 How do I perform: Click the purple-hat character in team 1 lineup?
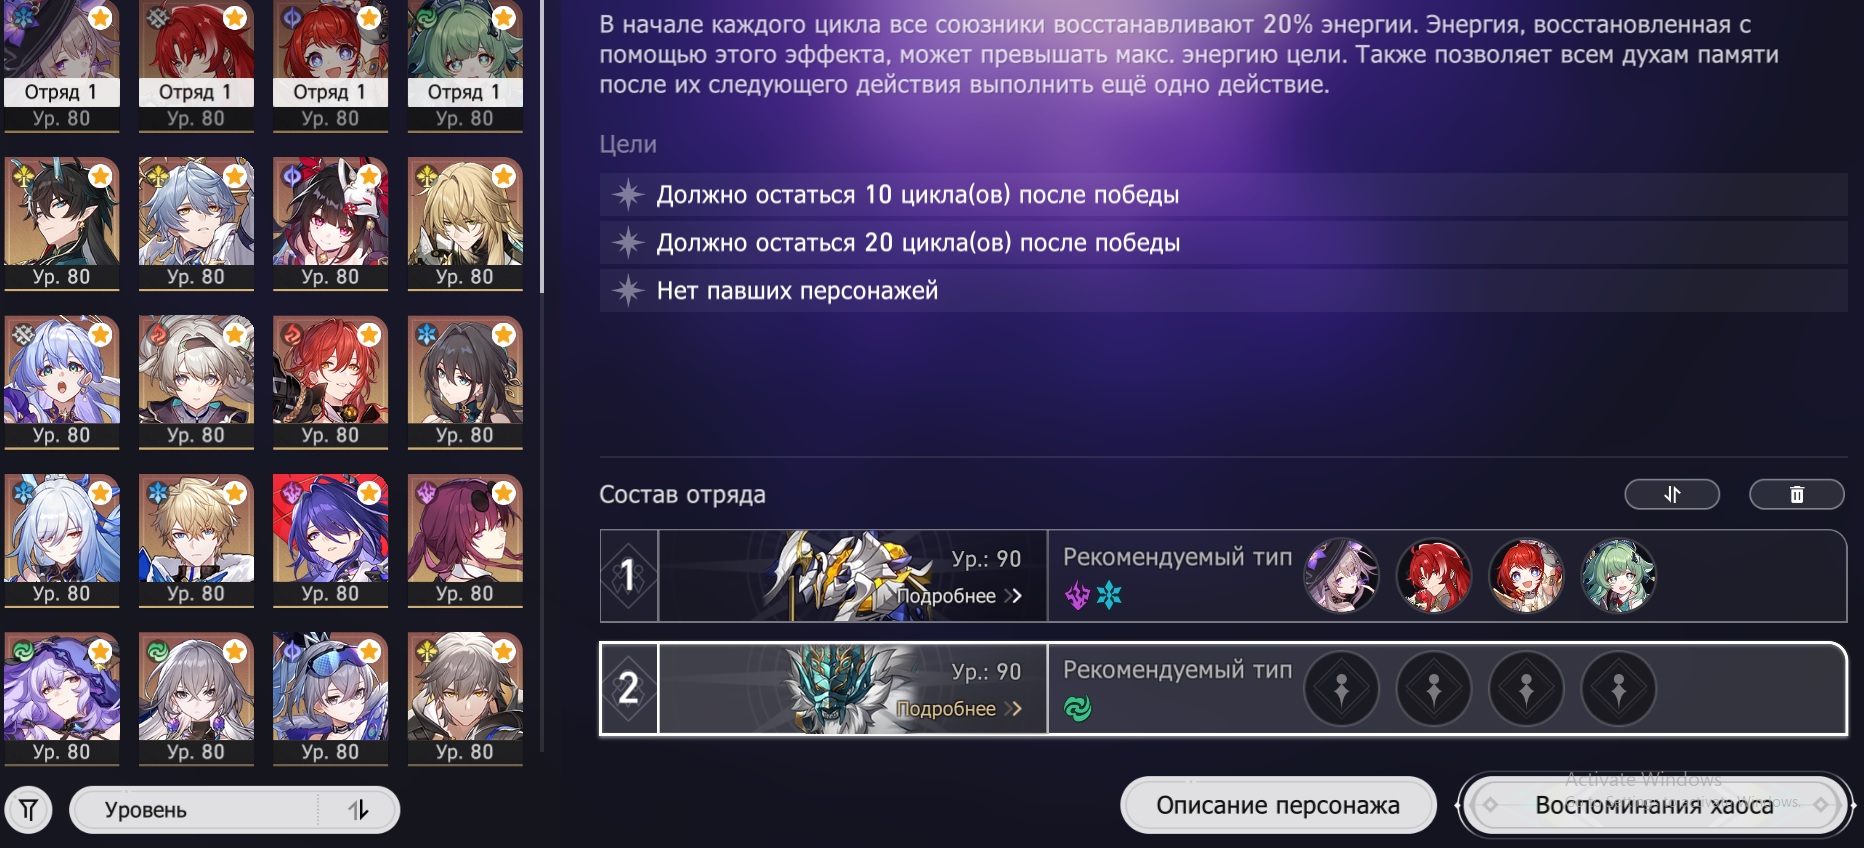tap(1341, 575)
